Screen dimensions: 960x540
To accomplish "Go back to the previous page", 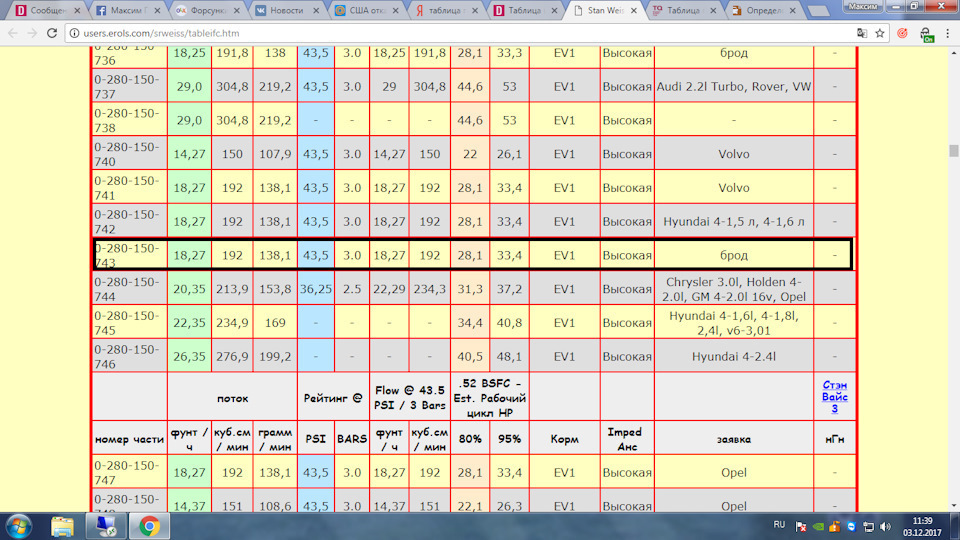I will [x=13, y=33].
